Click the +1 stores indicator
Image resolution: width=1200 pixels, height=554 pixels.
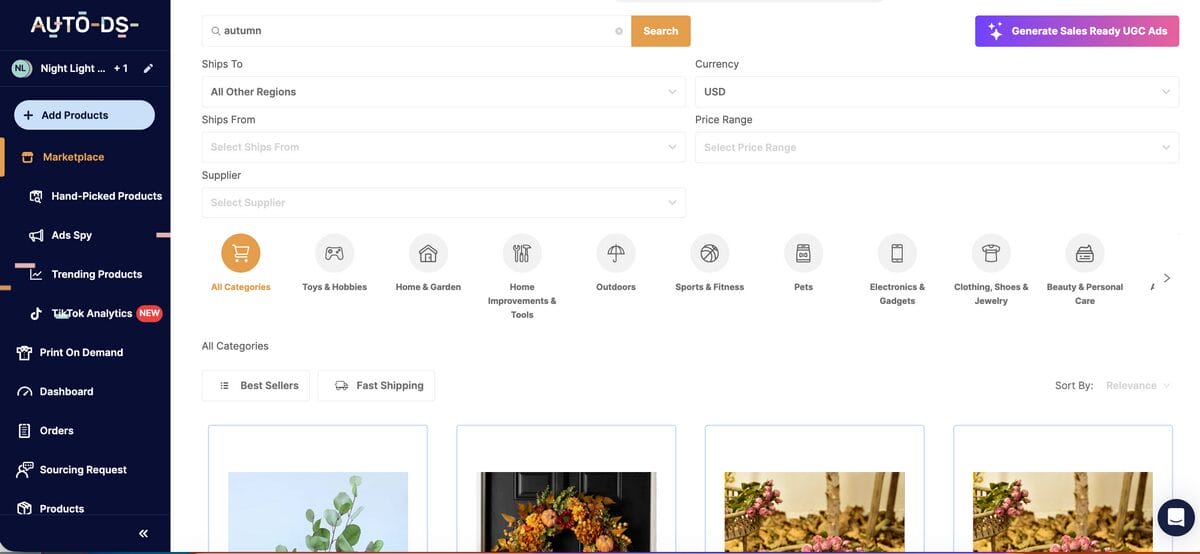[x=121, y=69]
